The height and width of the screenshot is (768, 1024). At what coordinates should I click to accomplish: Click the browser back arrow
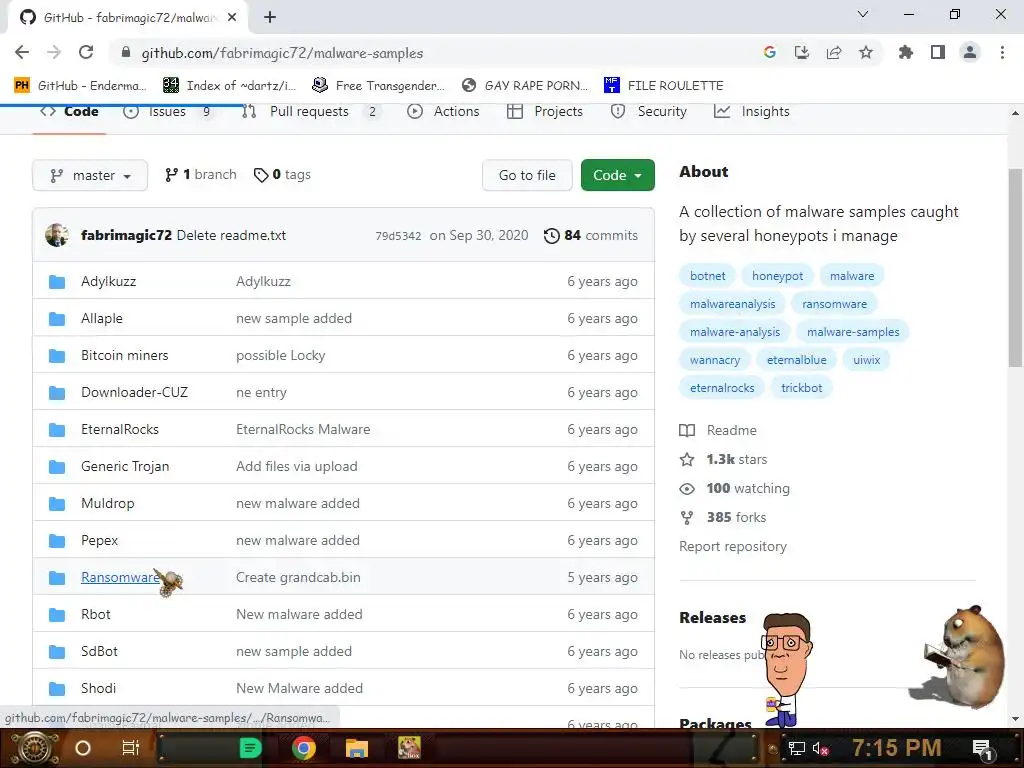tap(22, 52)
